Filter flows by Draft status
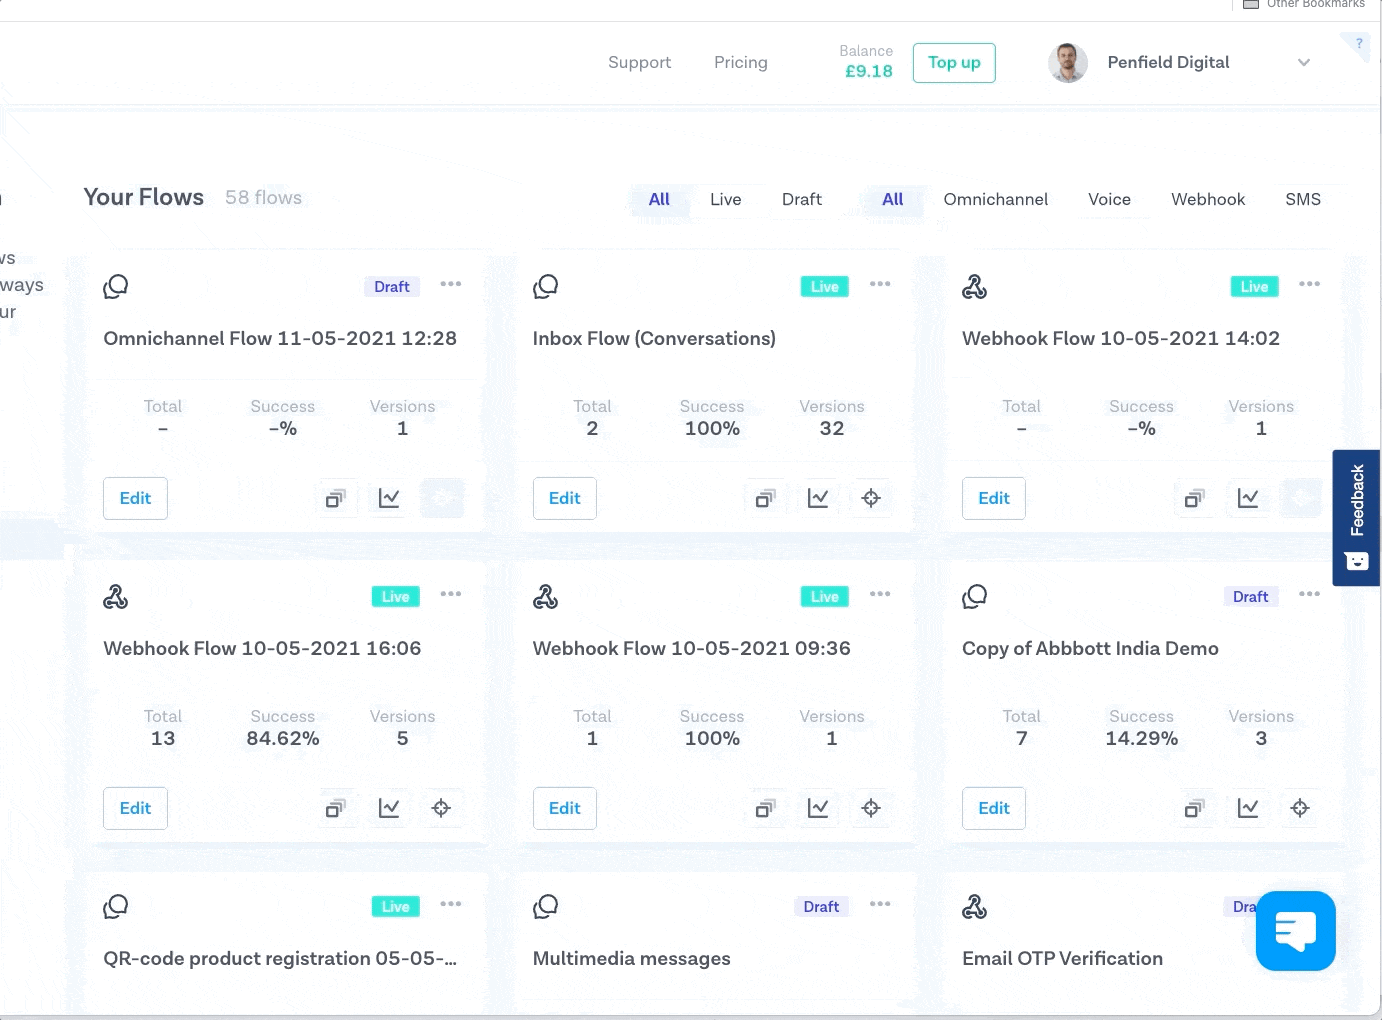Viewport: 1382px width, 1020px height. click(801, 199)
